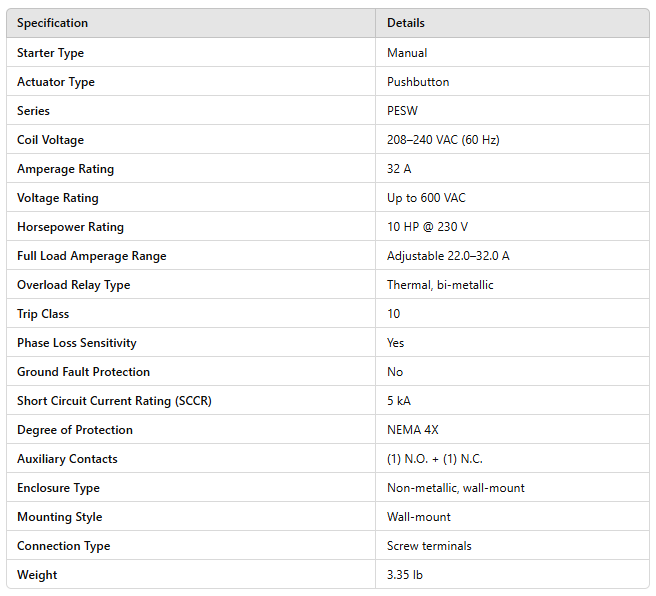Image resolution: width=656 pixels, height=596 pixels.
Task: Select the Full Load Amperage Range label
Action: tap(92, 256)
